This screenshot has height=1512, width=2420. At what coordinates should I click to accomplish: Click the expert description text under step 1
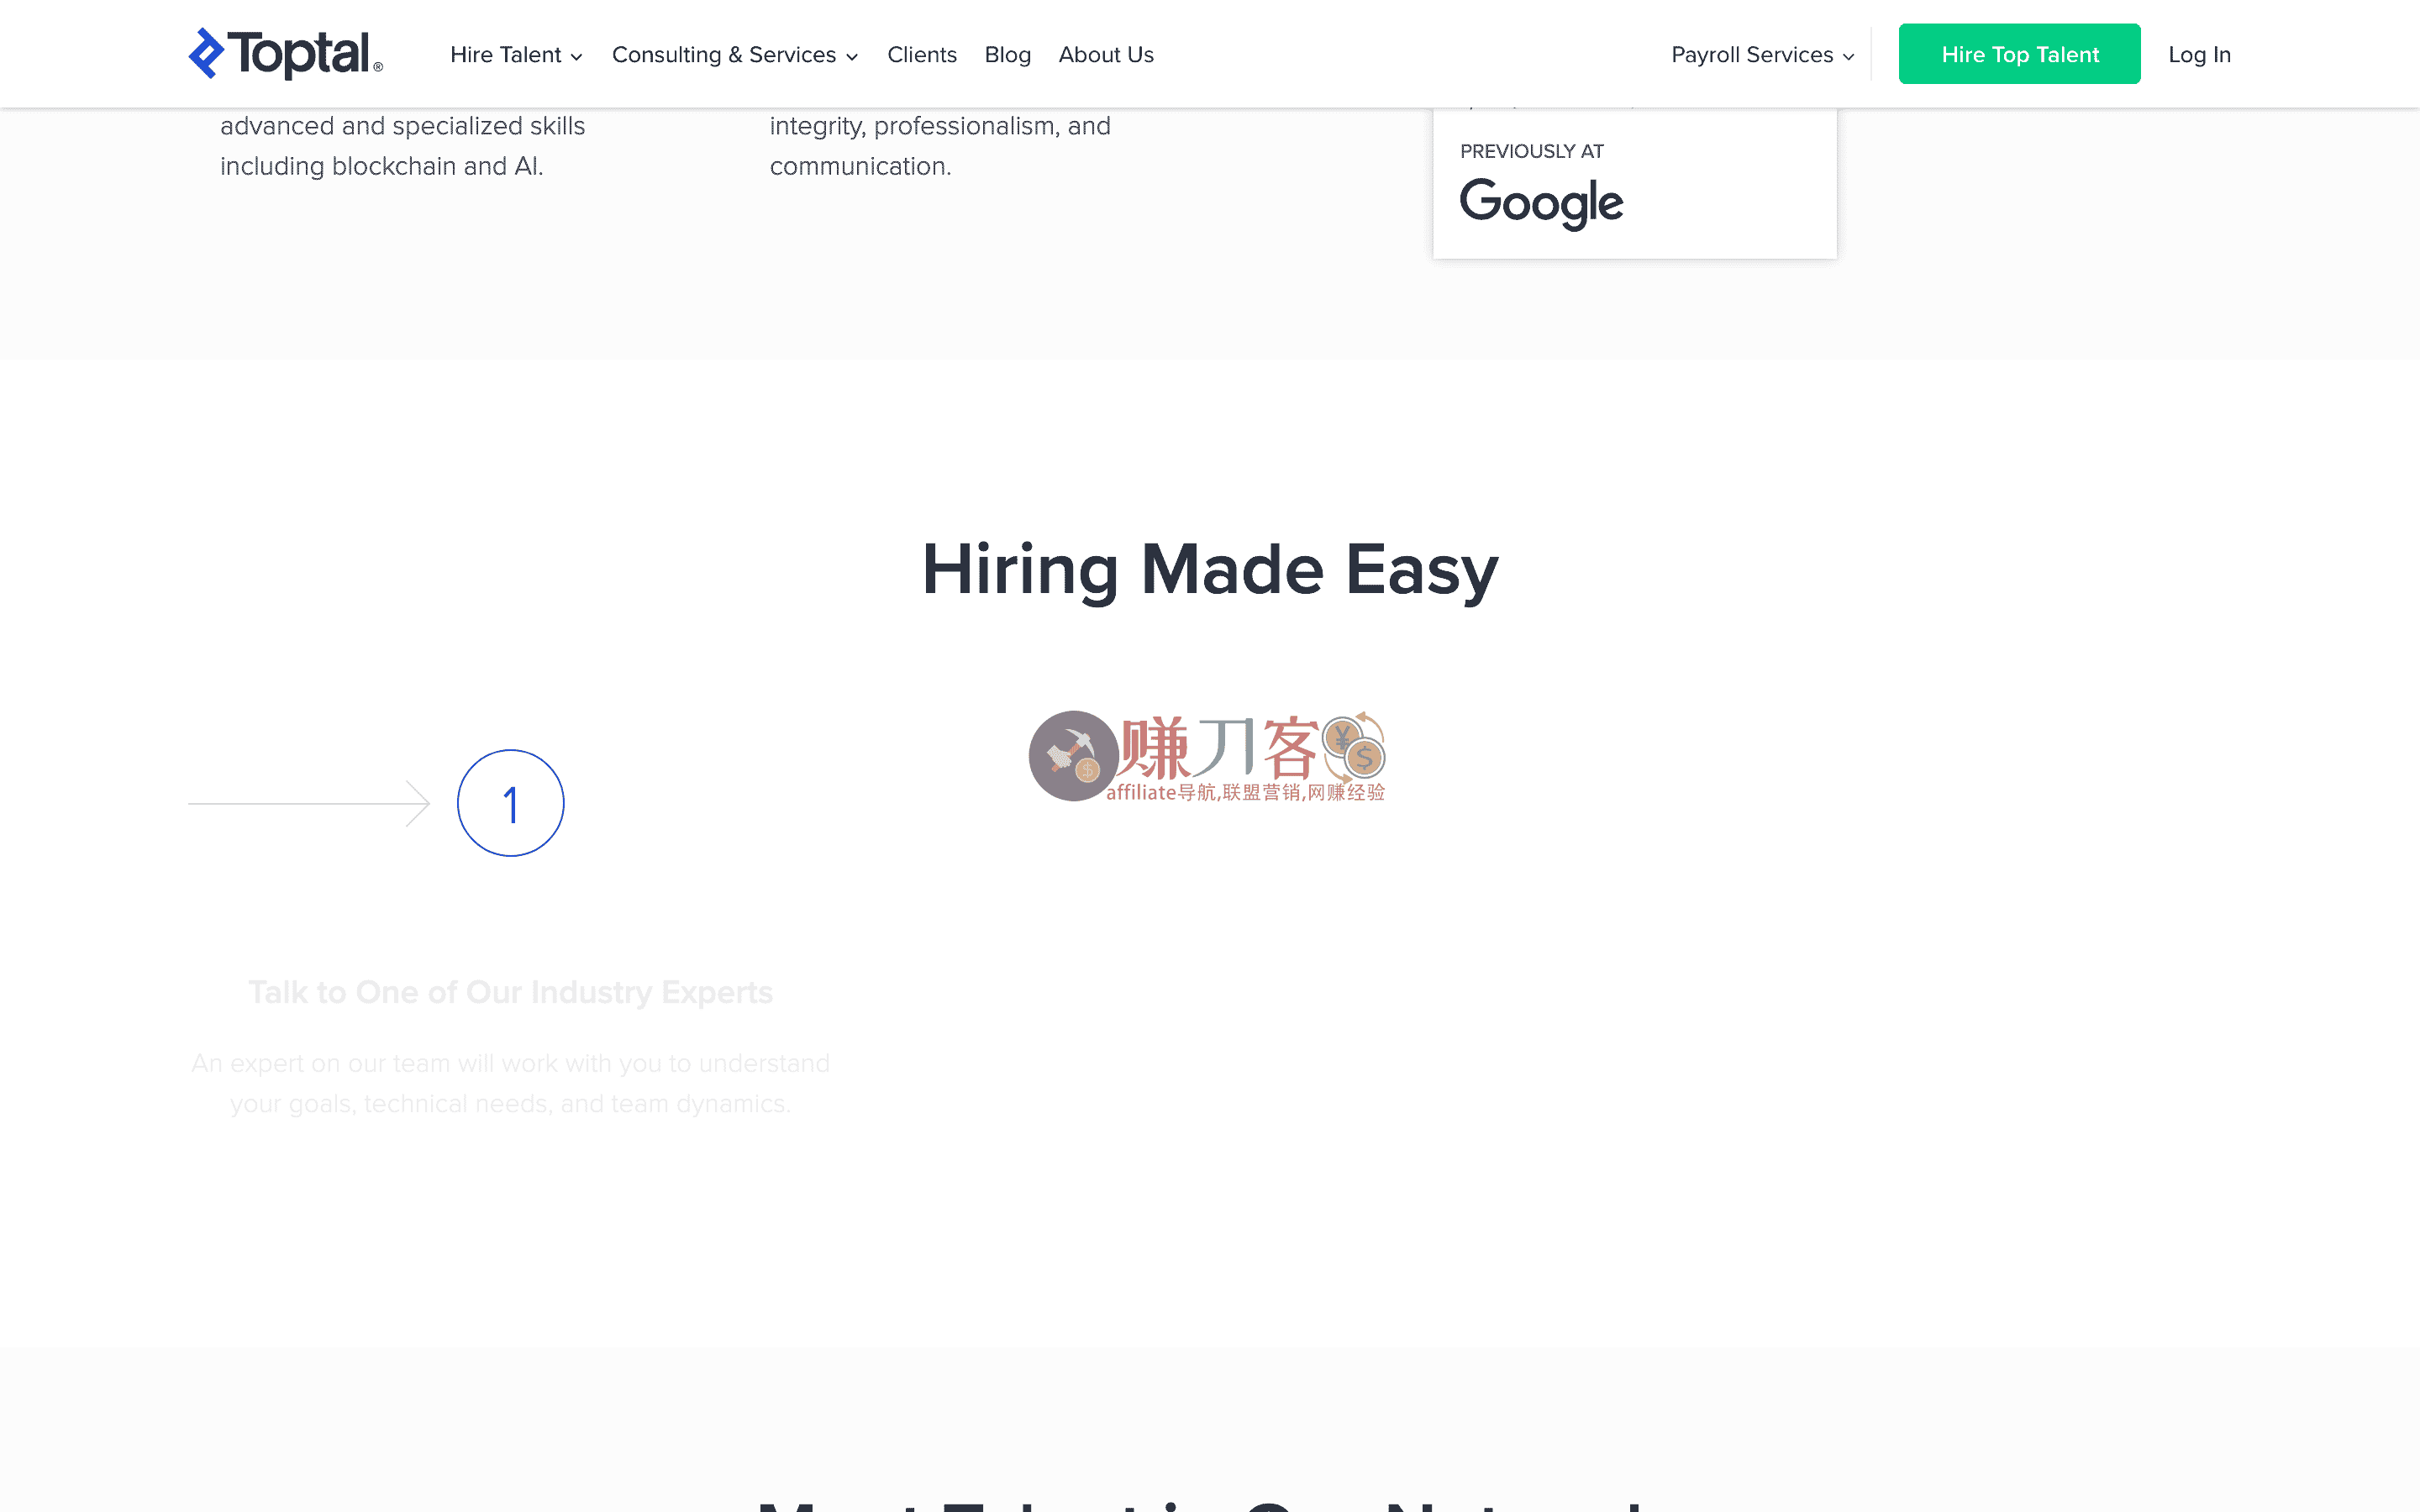pyautogui.click(x=511, y=1083)
